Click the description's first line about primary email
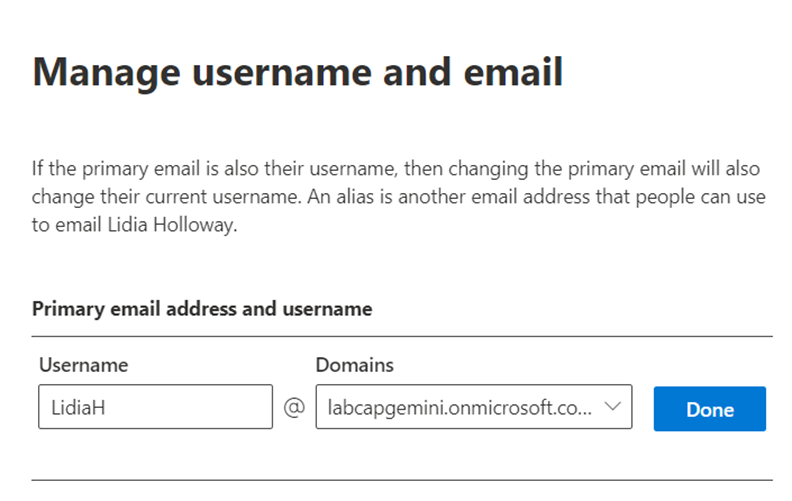This screenshot has width=792, height=501. pos(396,169)
